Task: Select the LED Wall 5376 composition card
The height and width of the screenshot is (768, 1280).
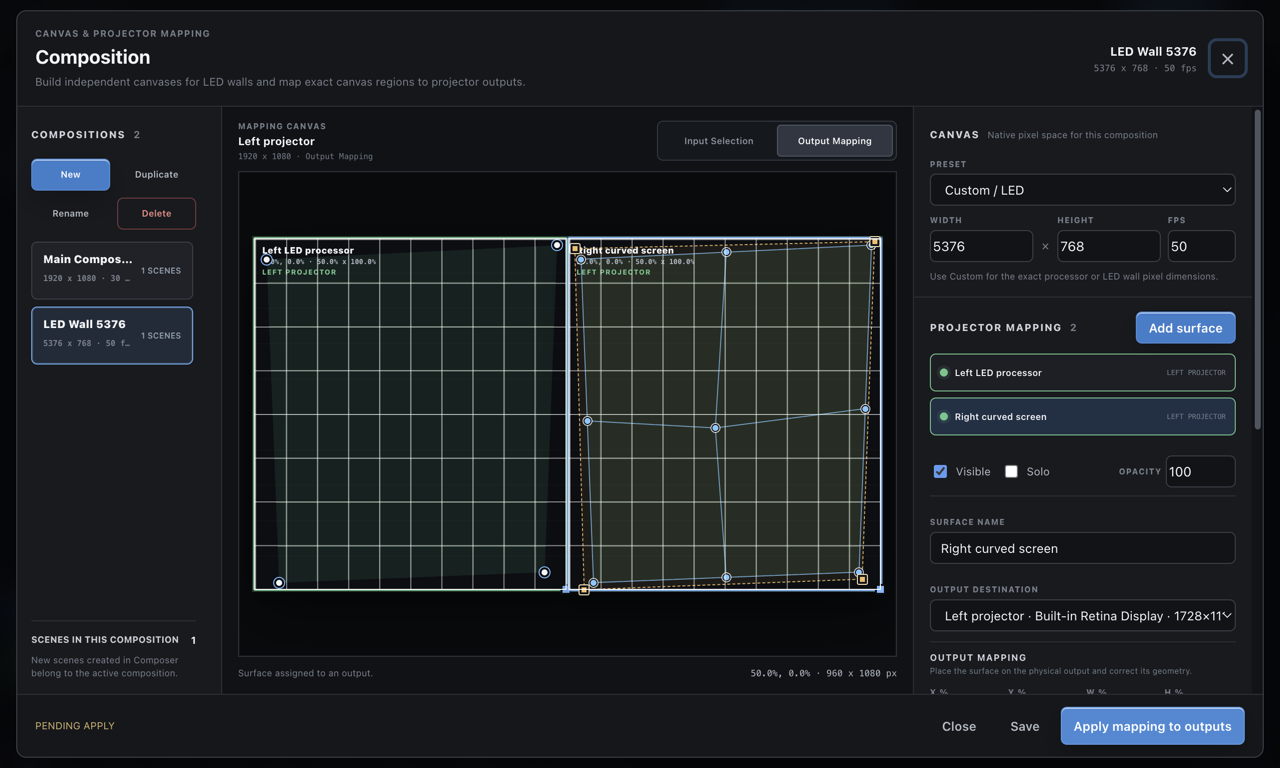Action: [112, 335]
